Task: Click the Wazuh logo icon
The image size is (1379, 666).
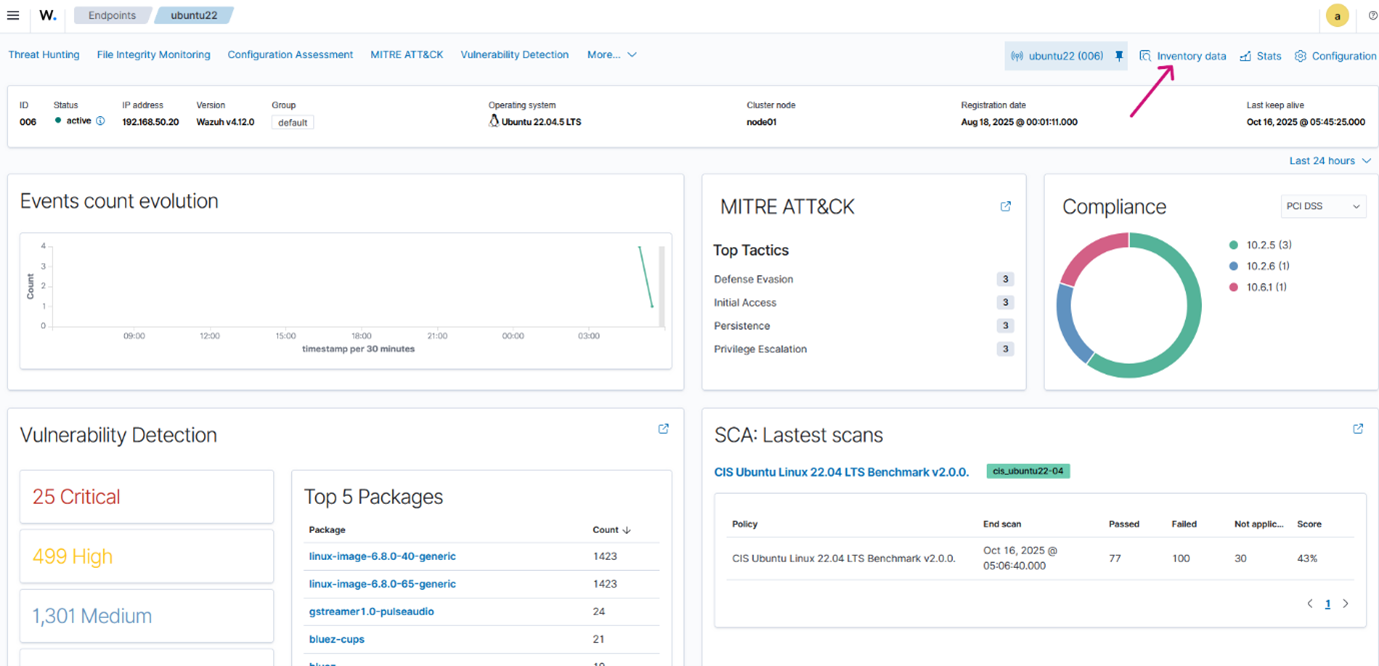Action: 48,16
